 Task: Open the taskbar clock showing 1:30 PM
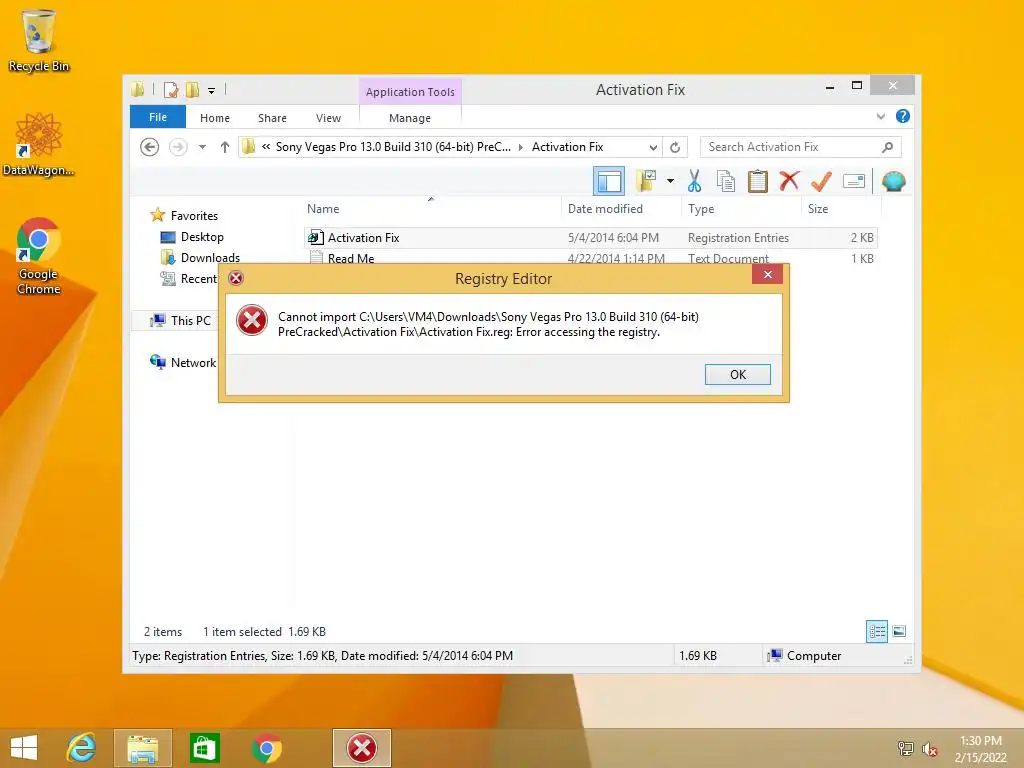(980, 749)
